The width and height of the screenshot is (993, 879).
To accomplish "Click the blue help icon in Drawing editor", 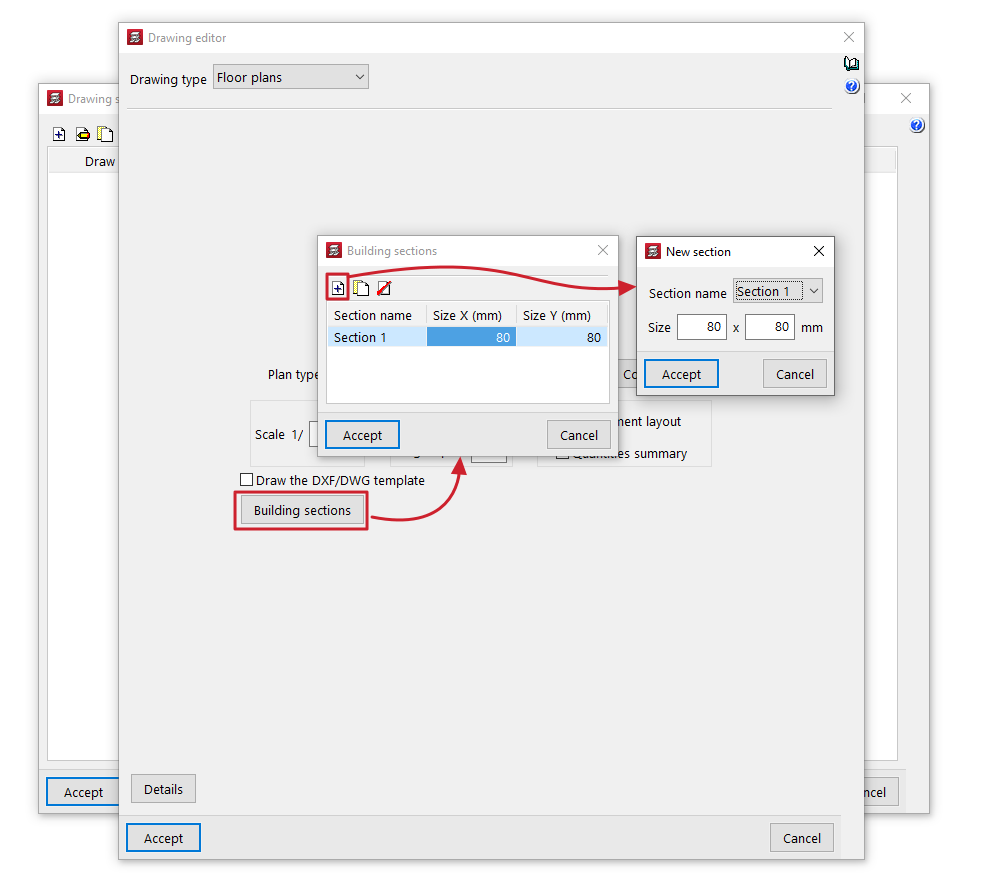I will point(852,86).
